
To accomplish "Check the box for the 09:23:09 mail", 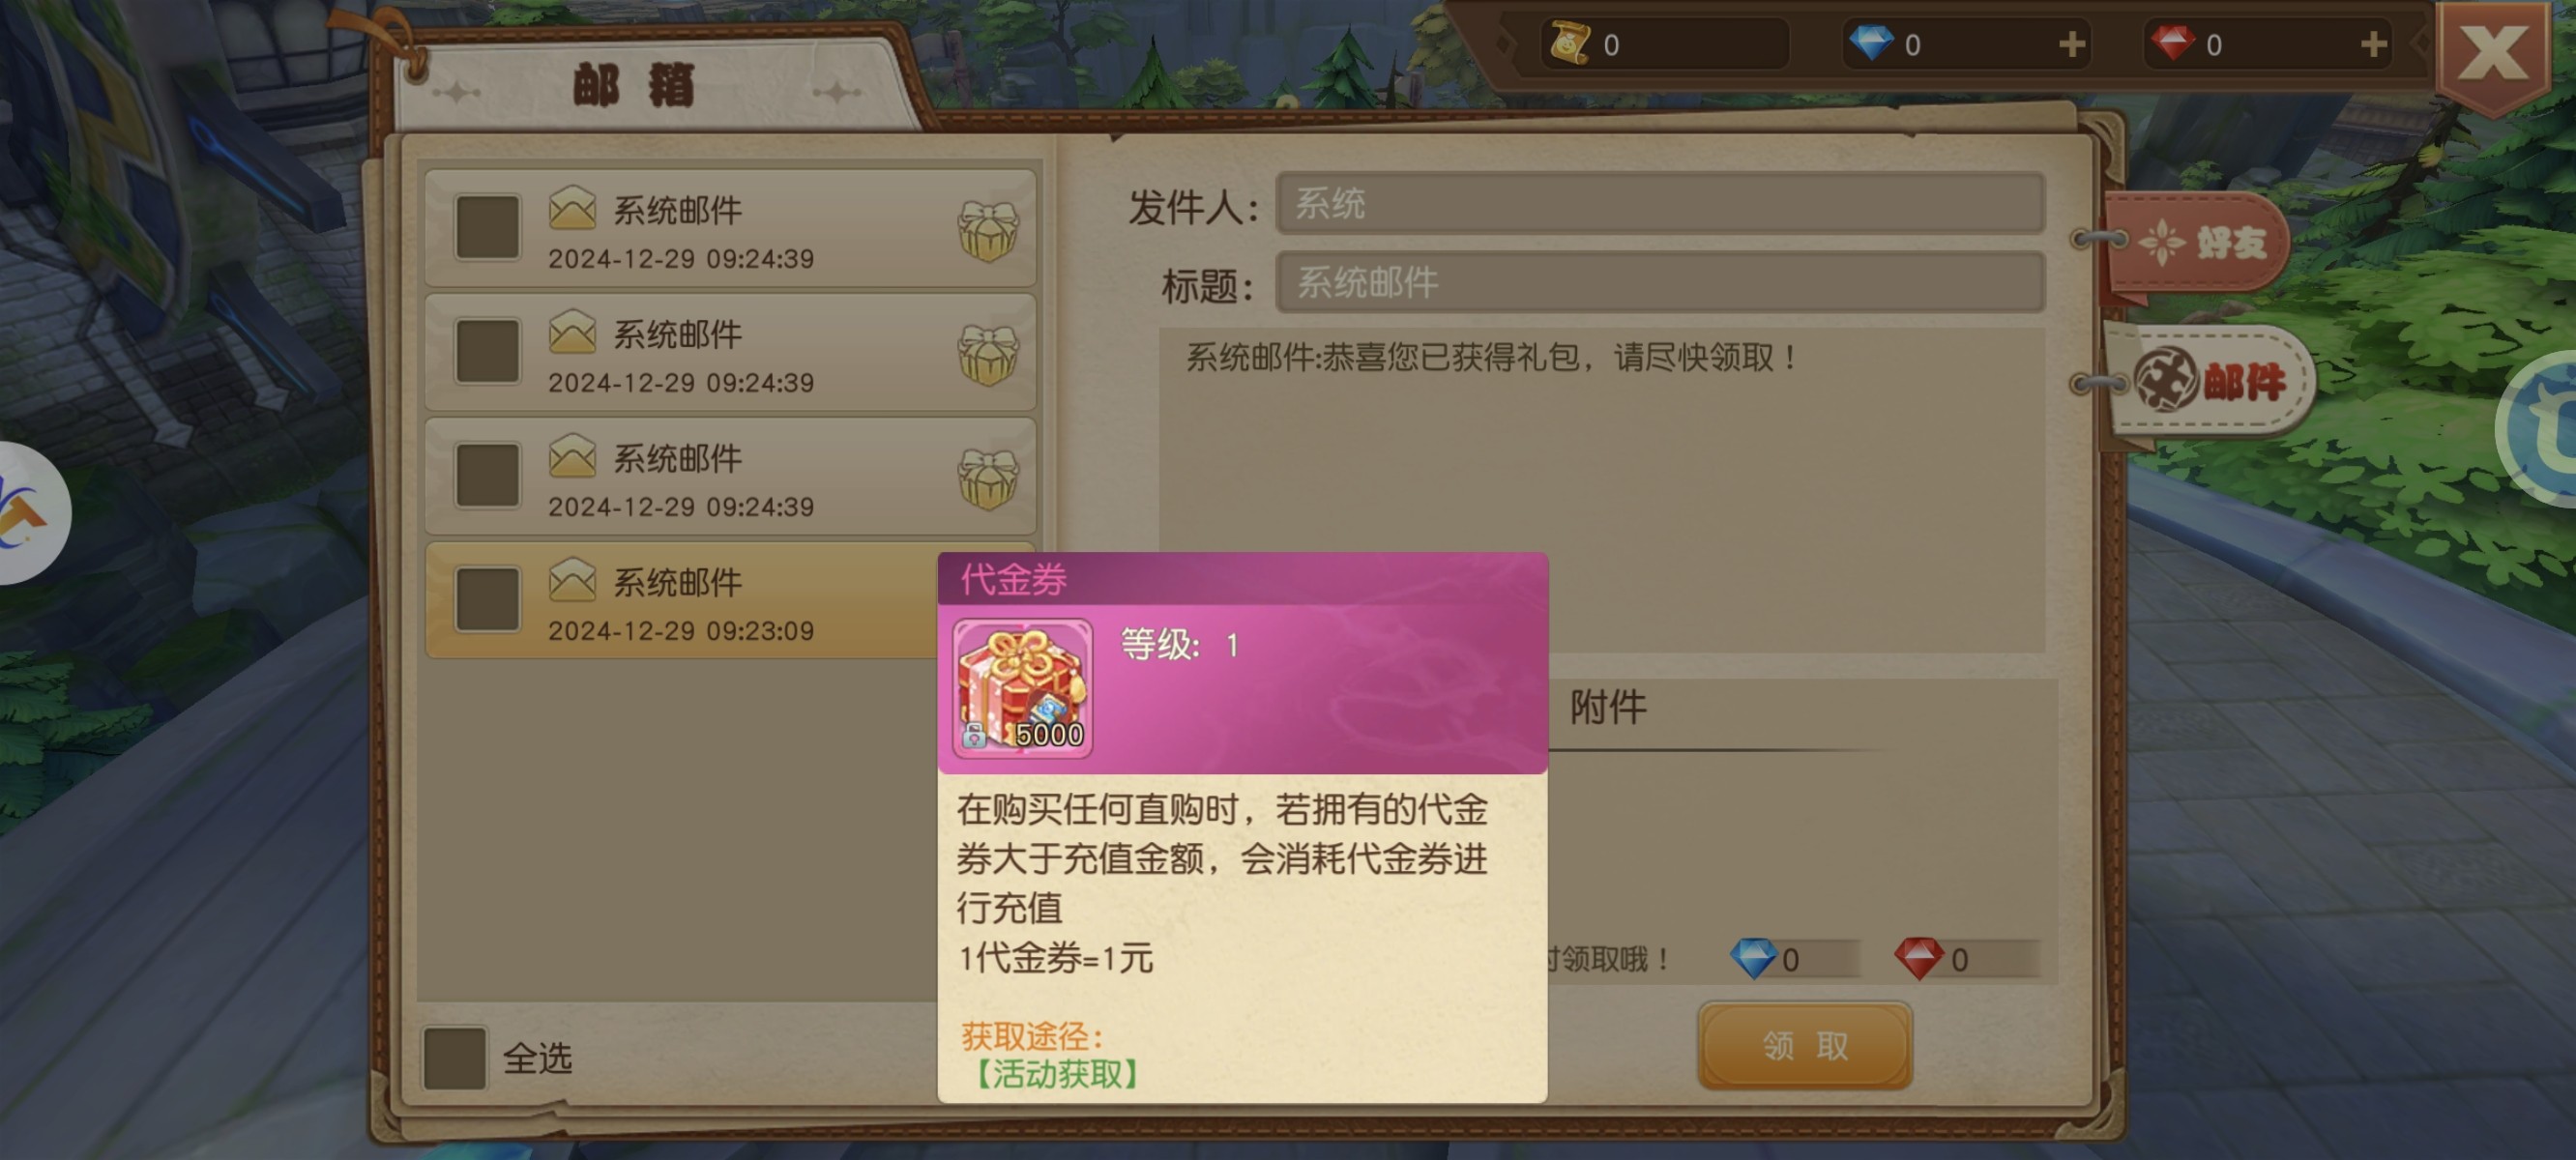I will pos(487,600).
